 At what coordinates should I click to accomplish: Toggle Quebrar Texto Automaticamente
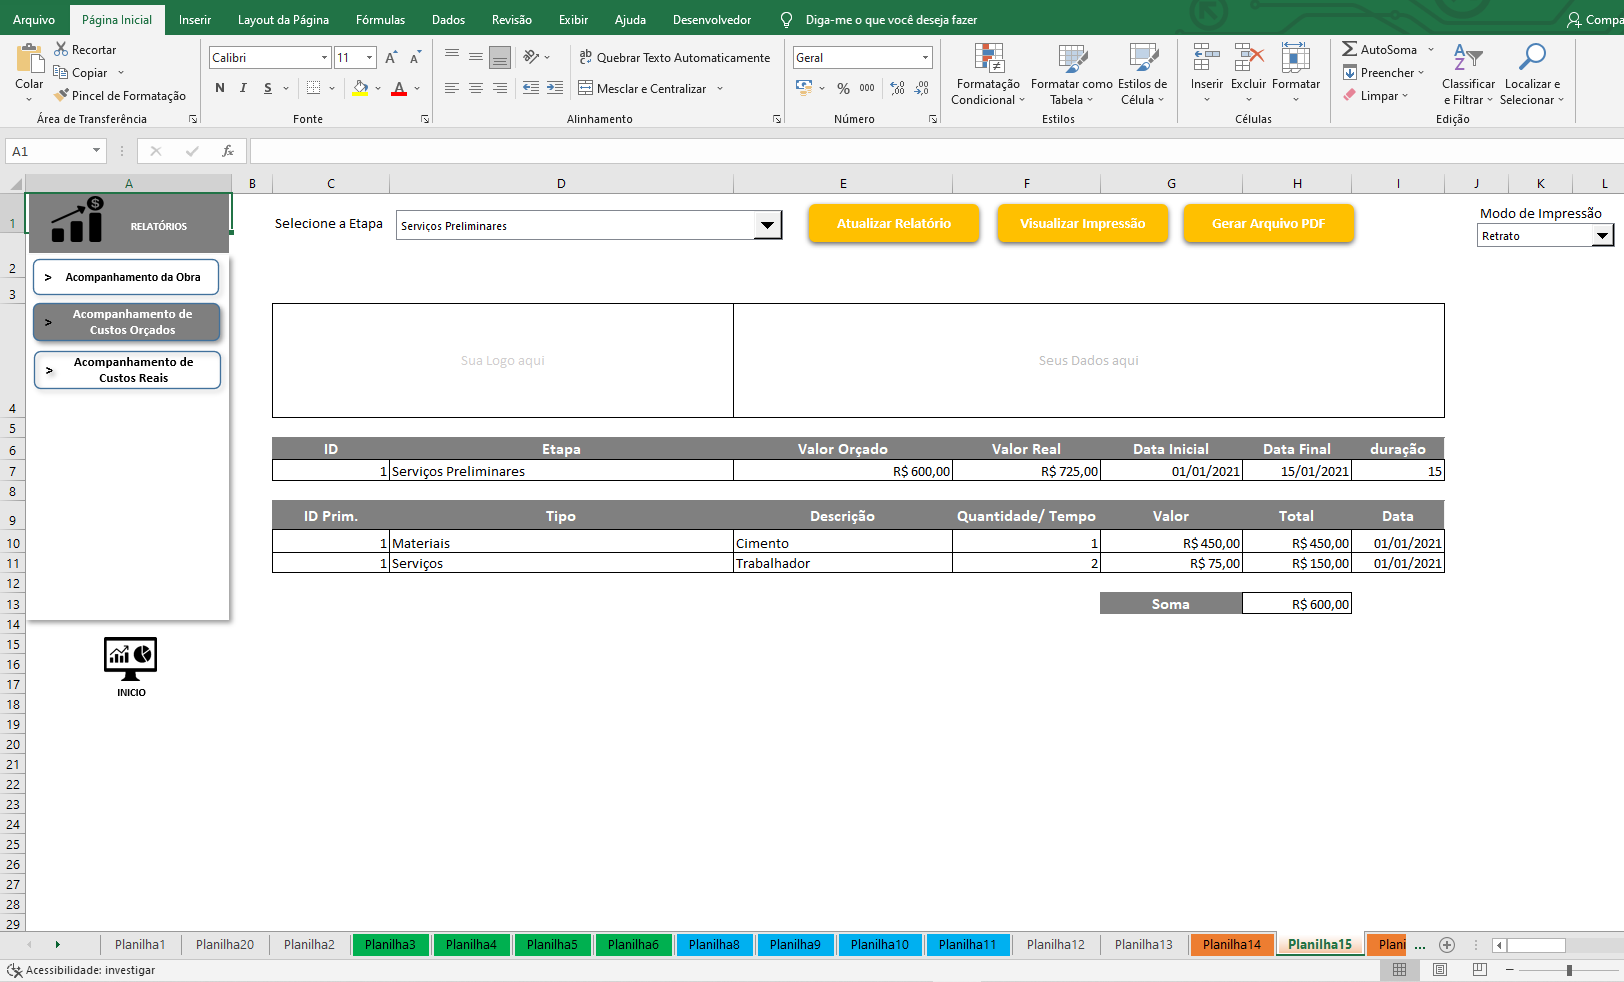pyautogui.click(x=675, y=58)
